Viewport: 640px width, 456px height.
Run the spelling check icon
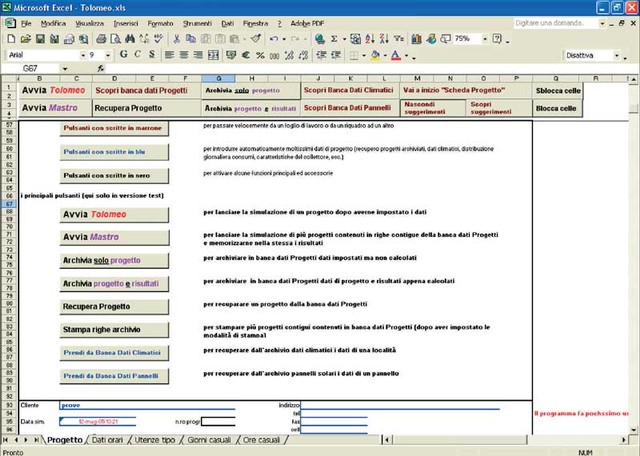158,39
